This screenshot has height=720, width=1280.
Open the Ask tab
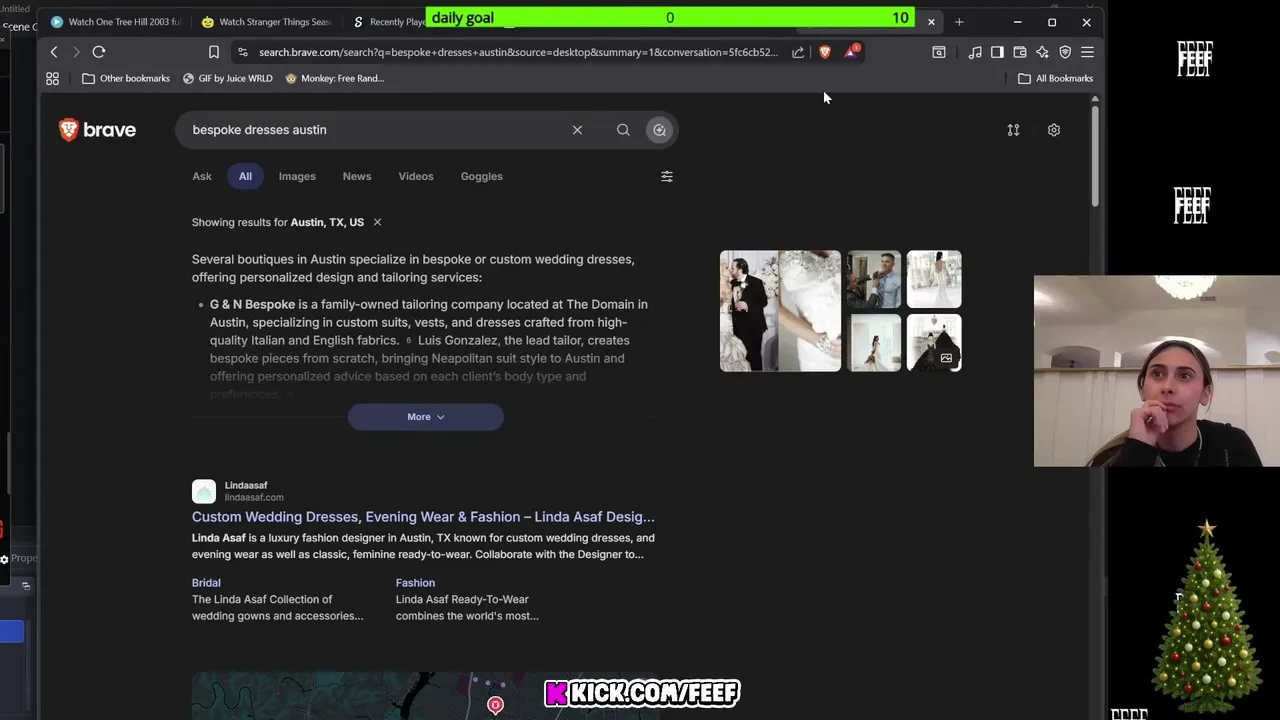coord(202,176)
